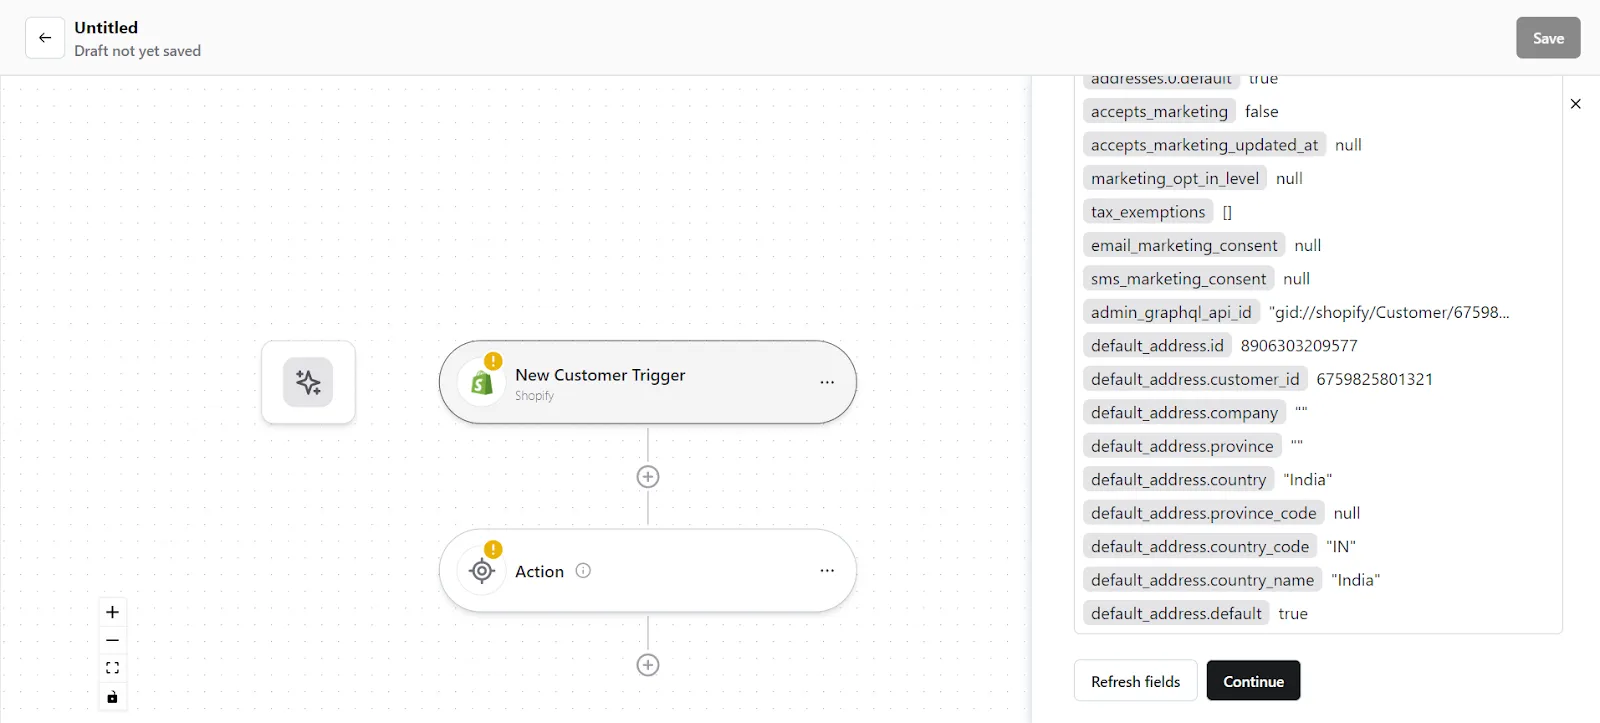The image size is (1600, 723).
Task: Select default_address.country field tag
Action: (1178, 480)
